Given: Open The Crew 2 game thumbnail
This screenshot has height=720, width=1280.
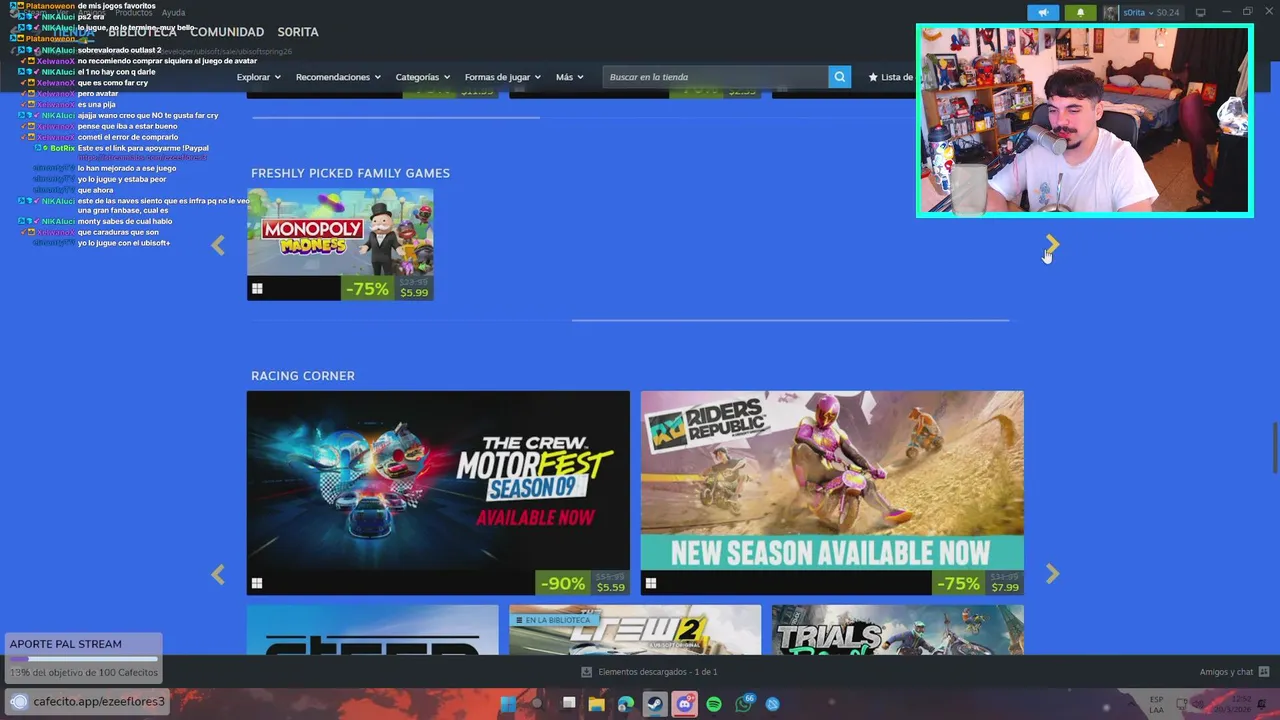Looking at the screenshot, I should [x=635, y=630].
